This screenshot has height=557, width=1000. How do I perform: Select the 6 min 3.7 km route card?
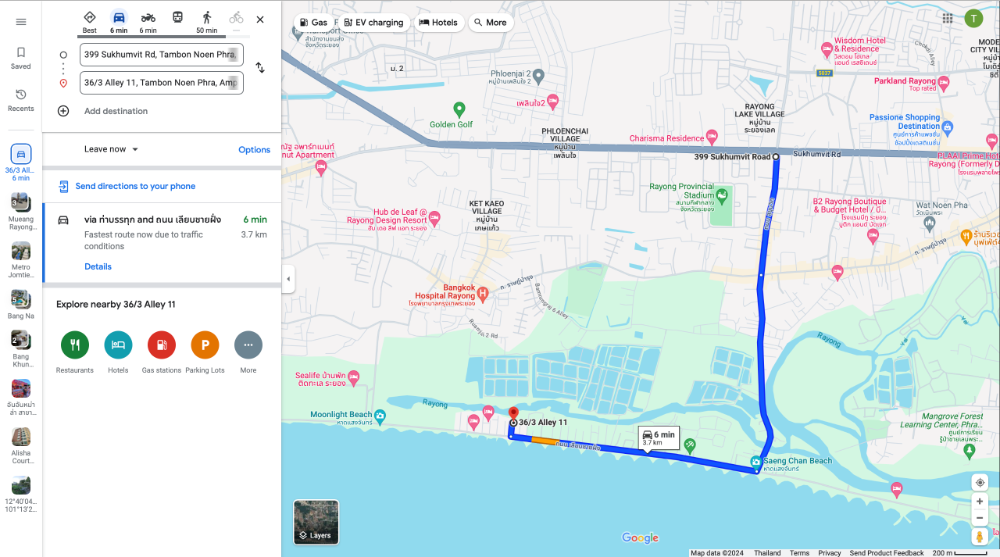click(163, 242)
